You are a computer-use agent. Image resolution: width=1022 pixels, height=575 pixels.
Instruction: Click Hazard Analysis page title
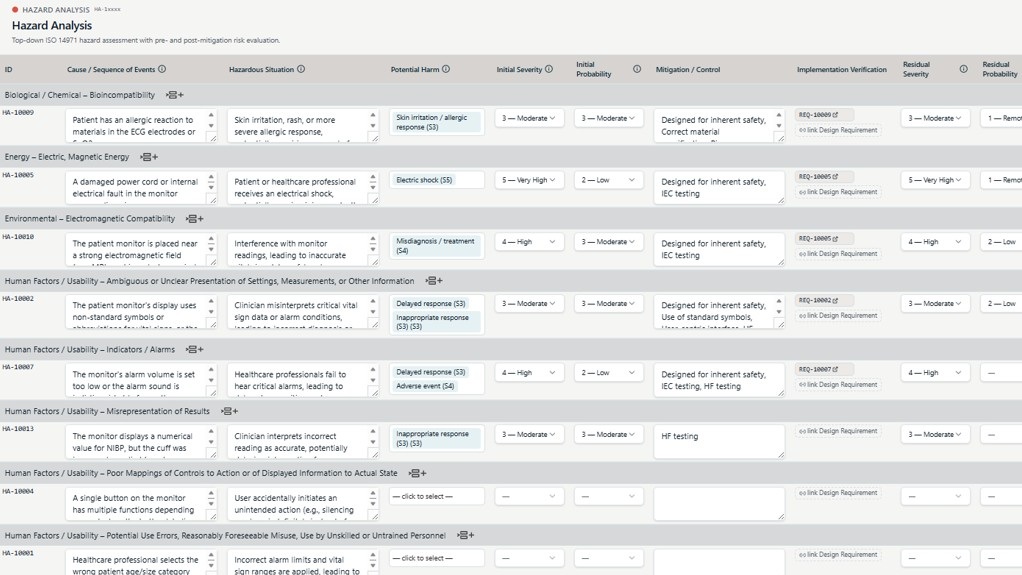coord(52,25)
